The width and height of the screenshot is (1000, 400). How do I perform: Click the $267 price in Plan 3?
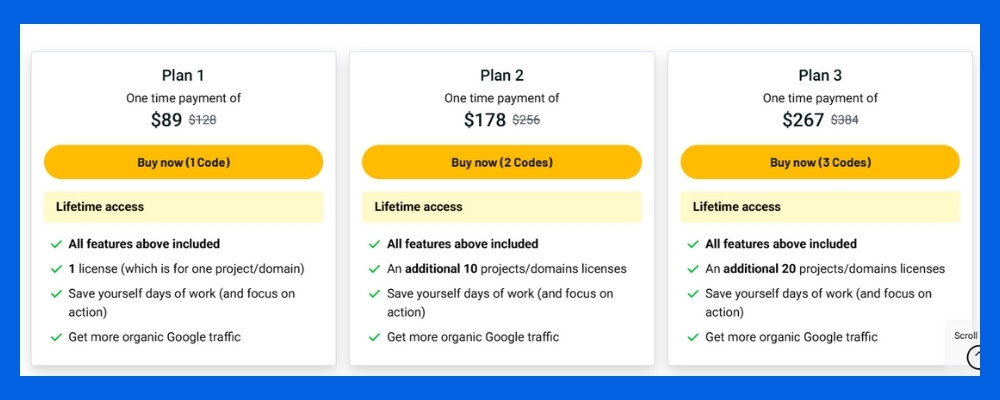pyautogui.click(x=803, y=120)
